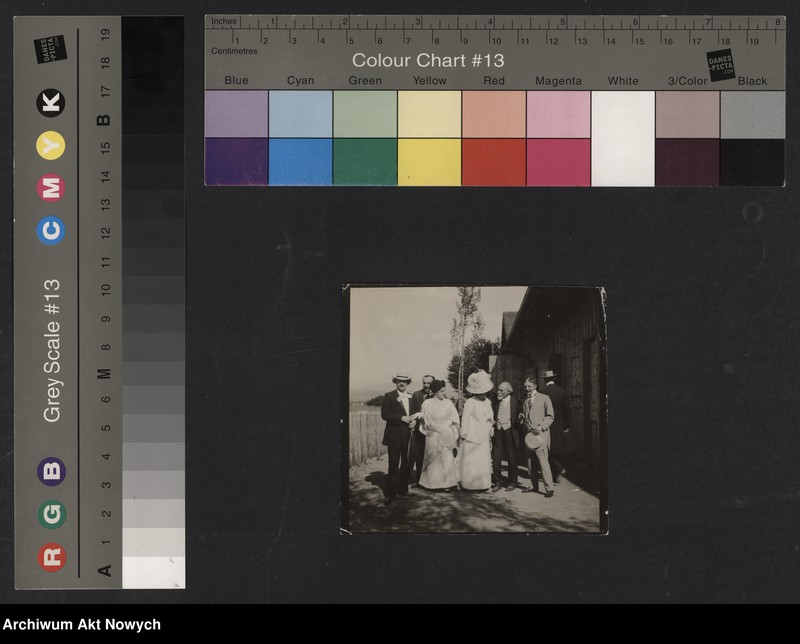Select the pale yellow swatch under Yellow
Screen dimensions: 800x644
pyautogui.click(x=429, y=114)
